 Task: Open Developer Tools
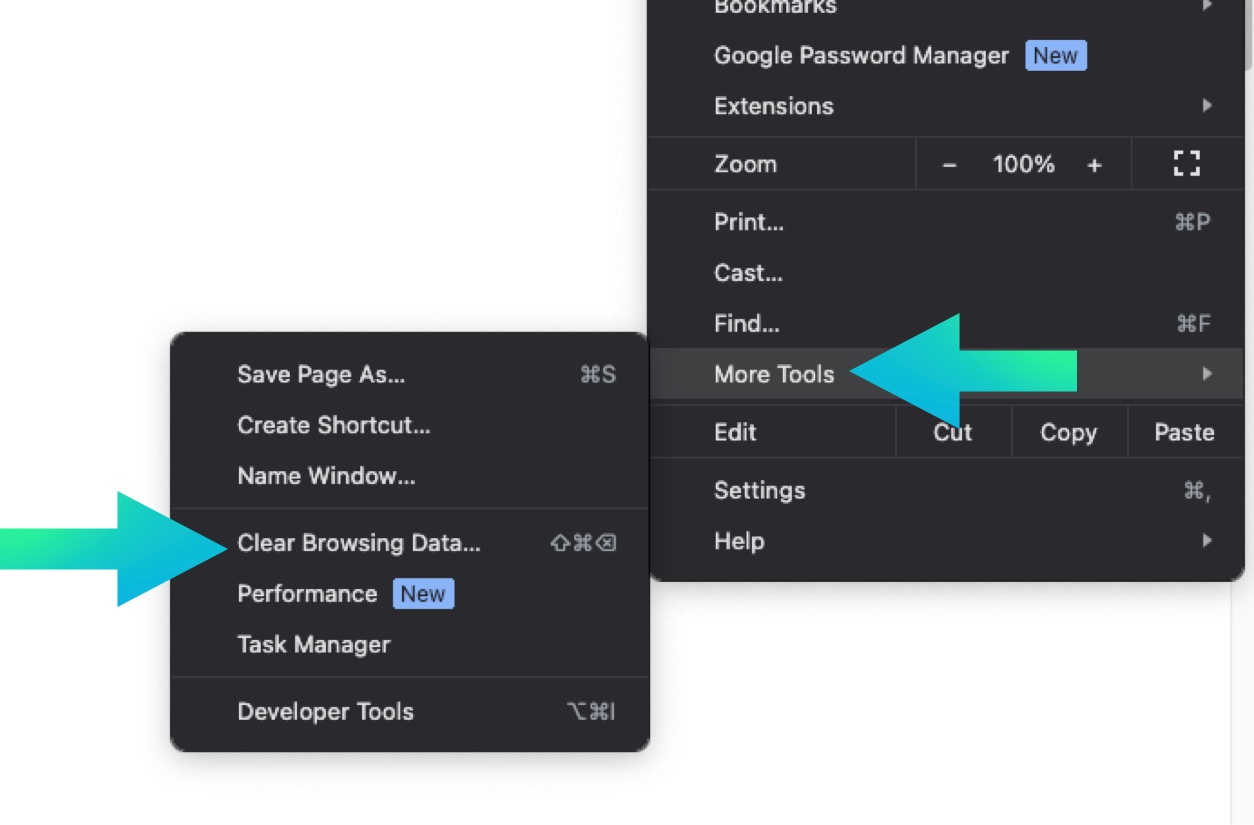pos(325,712)
